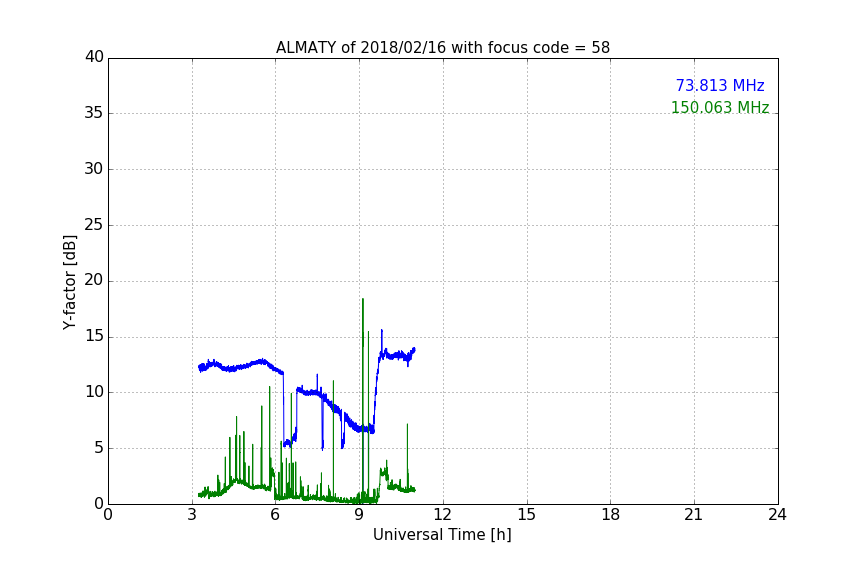This screenshot has height=576, width=864.
Task: Click the y-axis tick label '5'
Action: pos(99,448)
